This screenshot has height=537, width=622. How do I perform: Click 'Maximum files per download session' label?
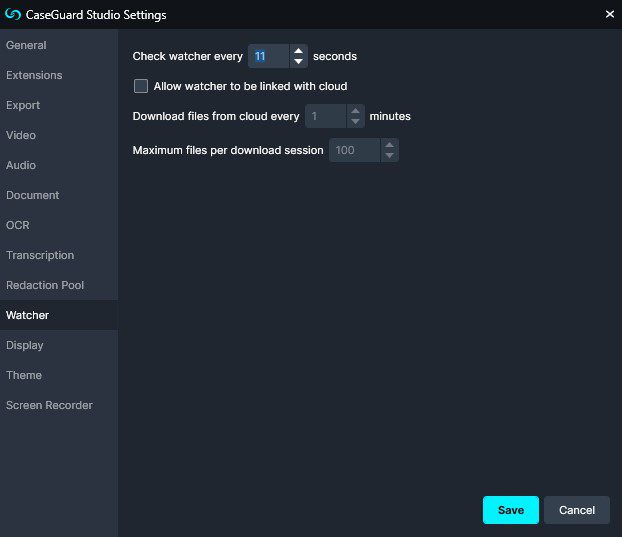click(228, 150)
